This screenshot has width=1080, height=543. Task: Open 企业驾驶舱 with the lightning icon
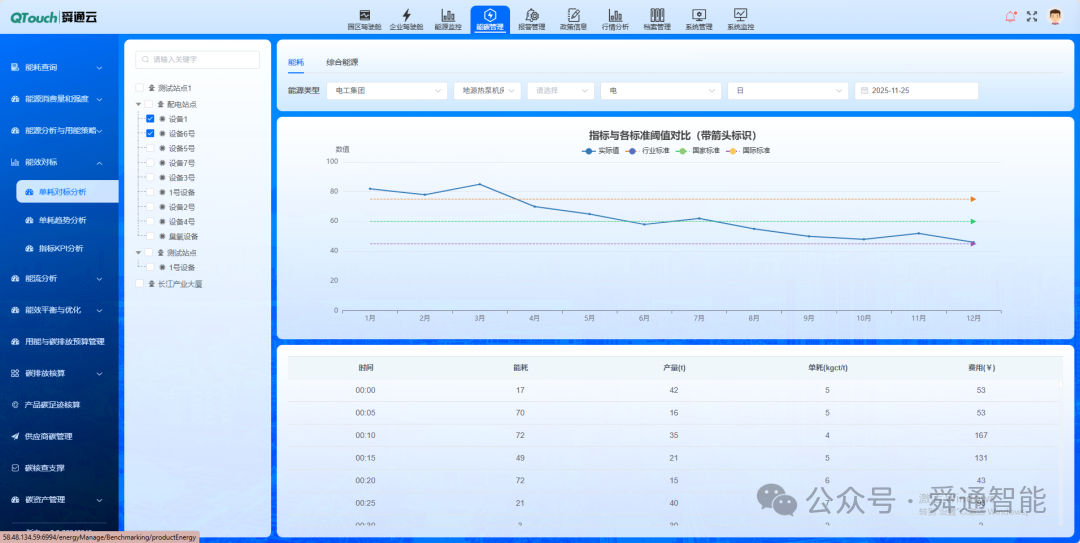(x=406, y=19)
